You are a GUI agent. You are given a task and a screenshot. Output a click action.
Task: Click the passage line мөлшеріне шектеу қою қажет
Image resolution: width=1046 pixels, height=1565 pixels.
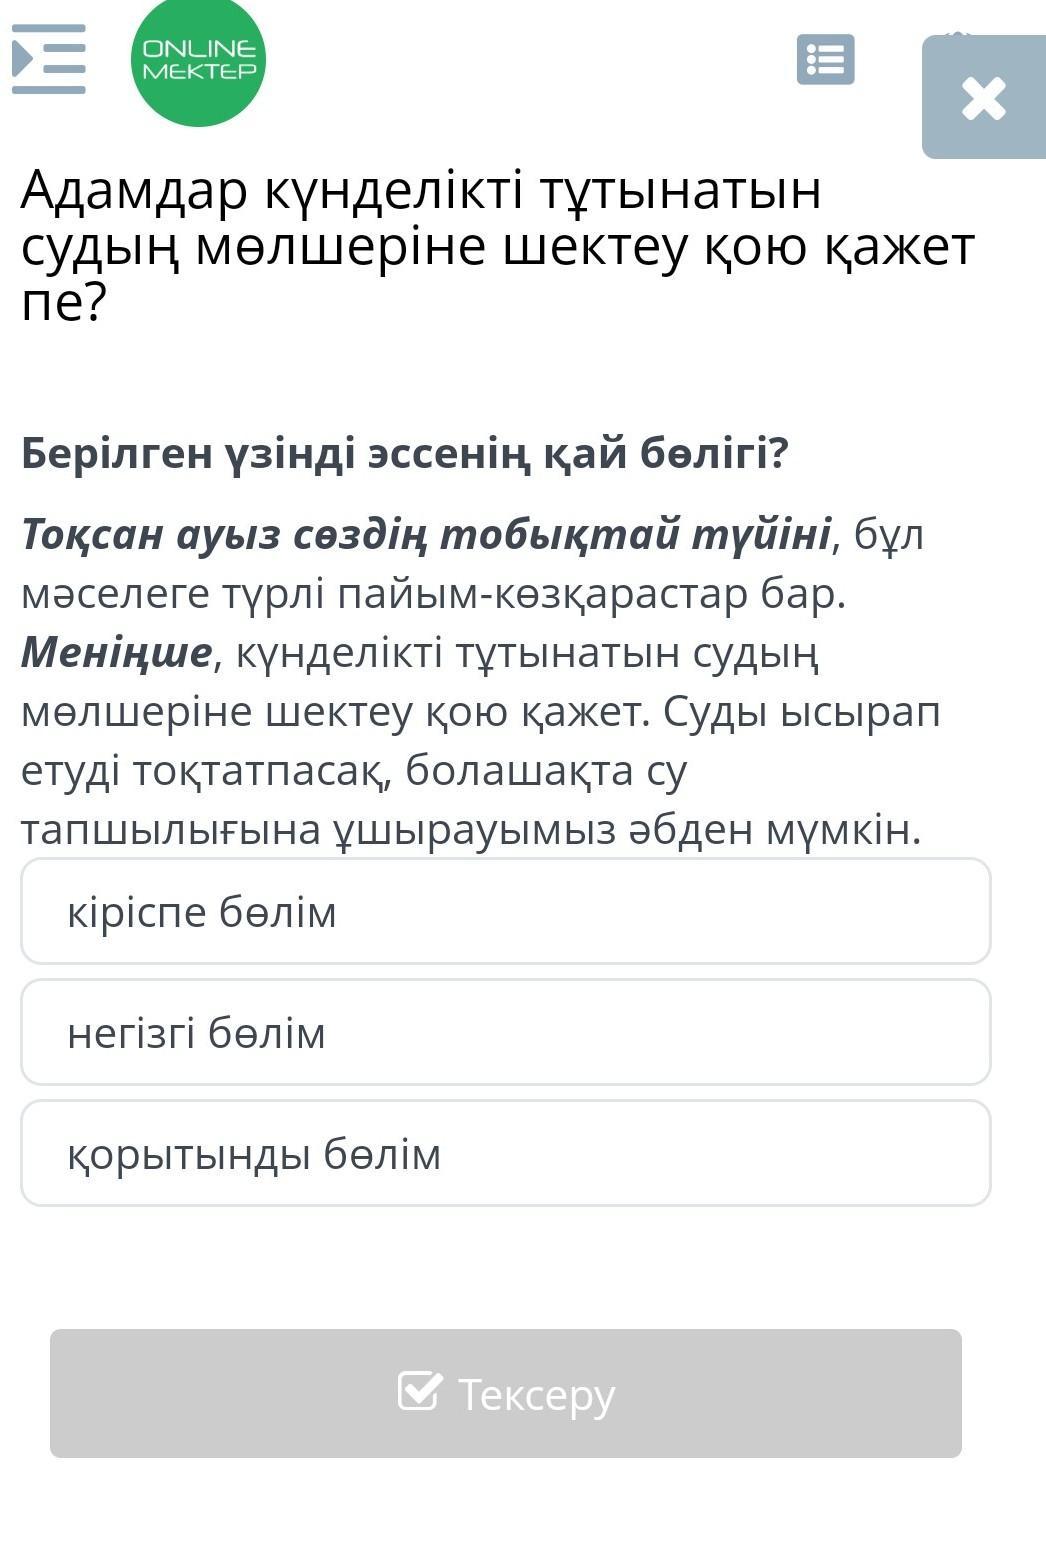pyautogui.click(x=334, y=712)
